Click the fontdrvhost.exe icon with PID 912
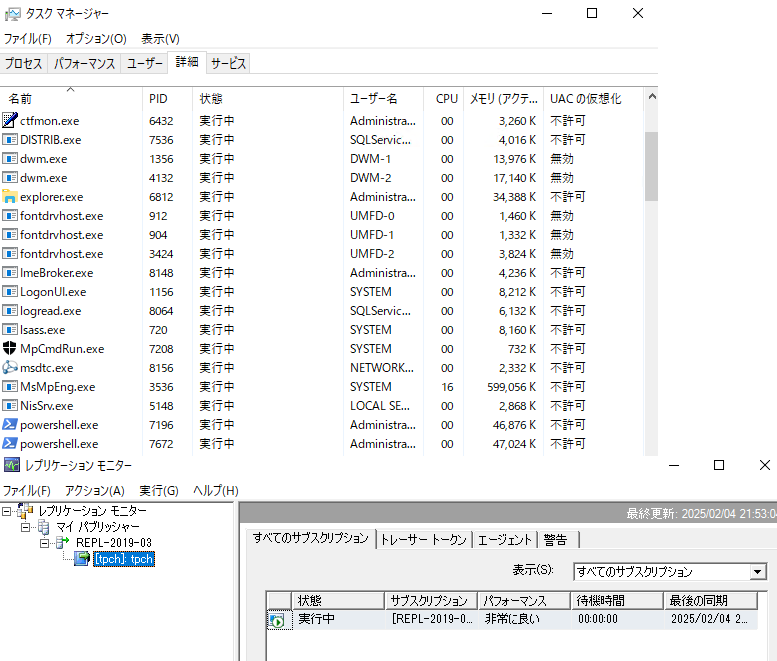This screenshot has width=777, height=661. point(9,216)
